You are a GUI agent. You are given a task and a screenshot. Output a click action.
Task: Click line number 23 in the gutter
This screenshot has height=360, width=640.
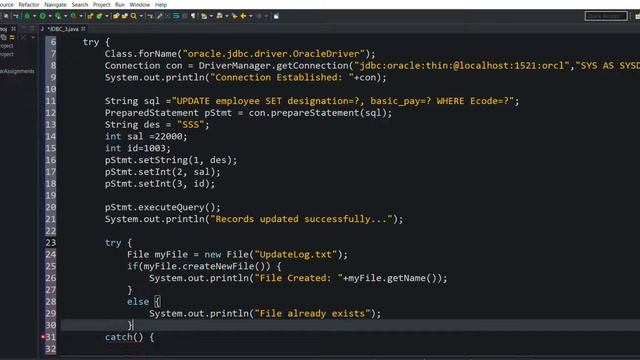[x=51, y=242]
